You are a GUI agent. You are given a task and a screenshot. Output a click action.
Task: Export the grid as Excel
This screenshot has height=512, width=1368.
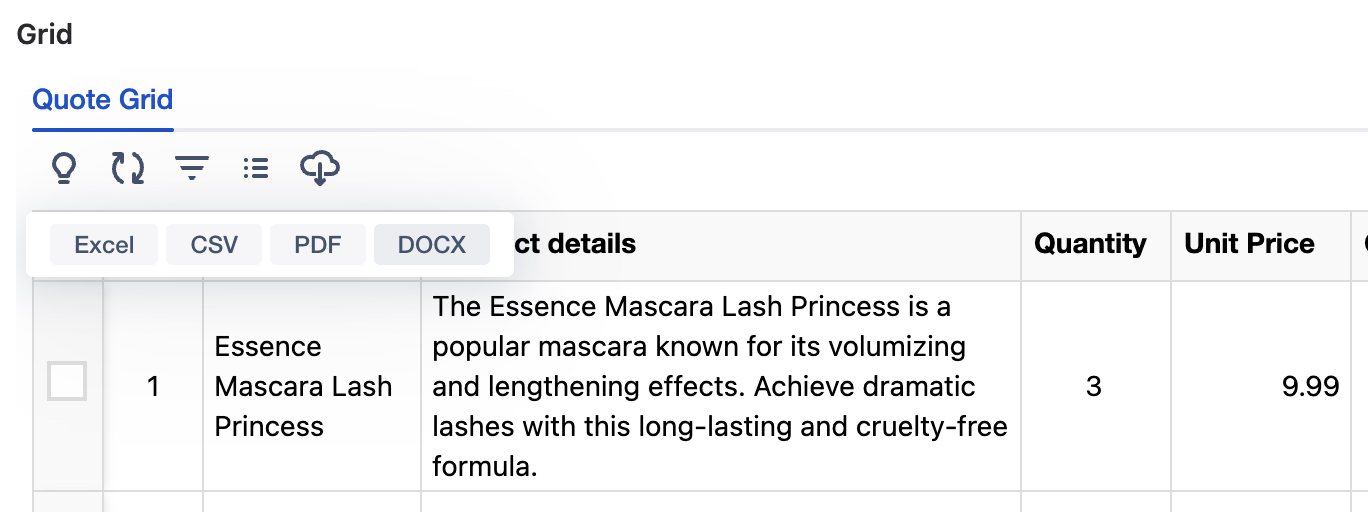click(104, 245)
